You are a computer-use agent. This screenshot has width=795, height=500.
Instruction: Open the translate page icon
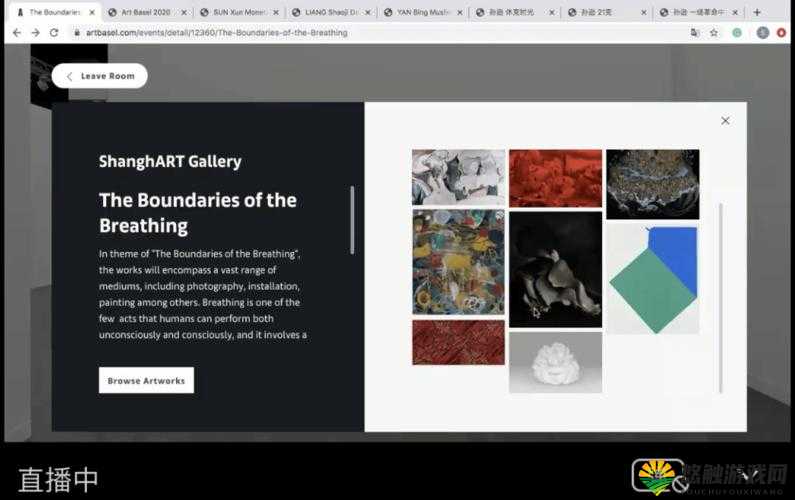point(695,33)
